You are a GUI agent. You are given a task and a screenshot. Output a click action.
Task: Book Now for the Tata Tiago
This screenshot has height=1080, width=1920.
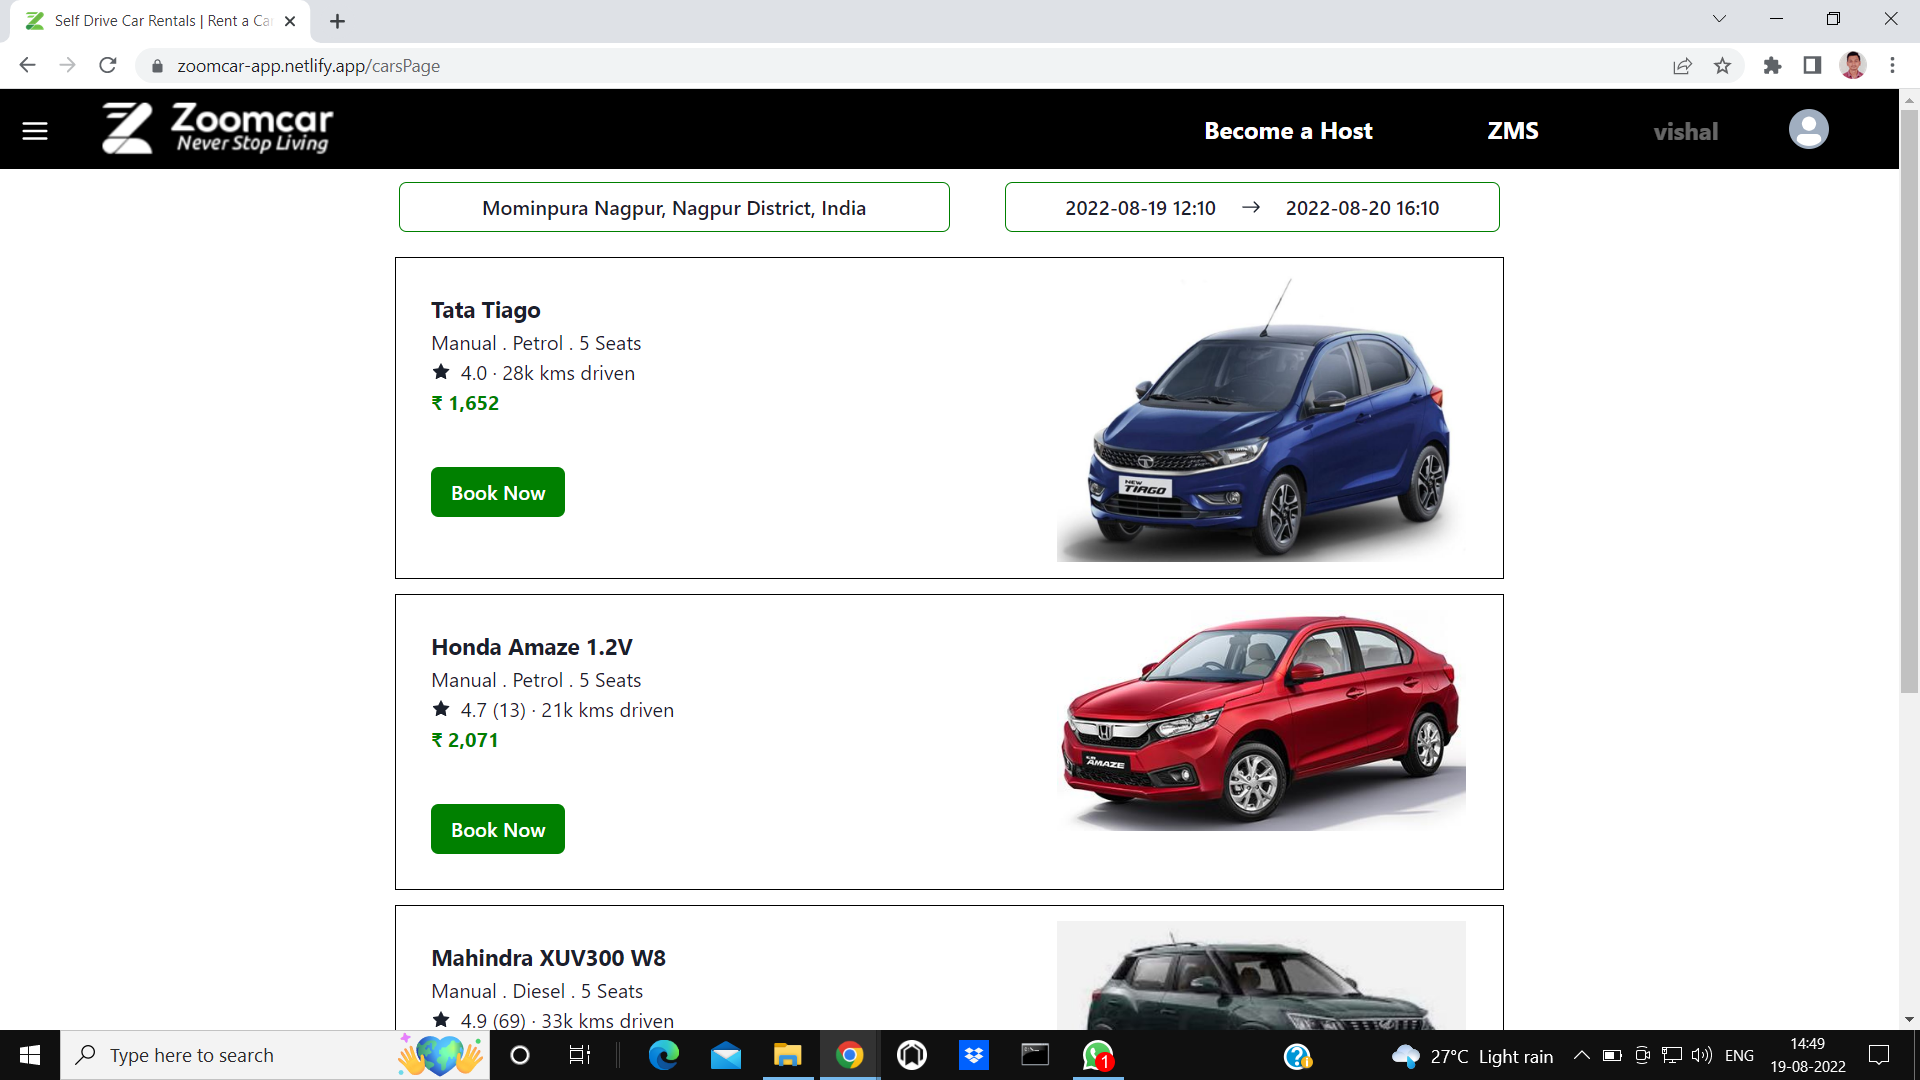[x=497, y=491]
